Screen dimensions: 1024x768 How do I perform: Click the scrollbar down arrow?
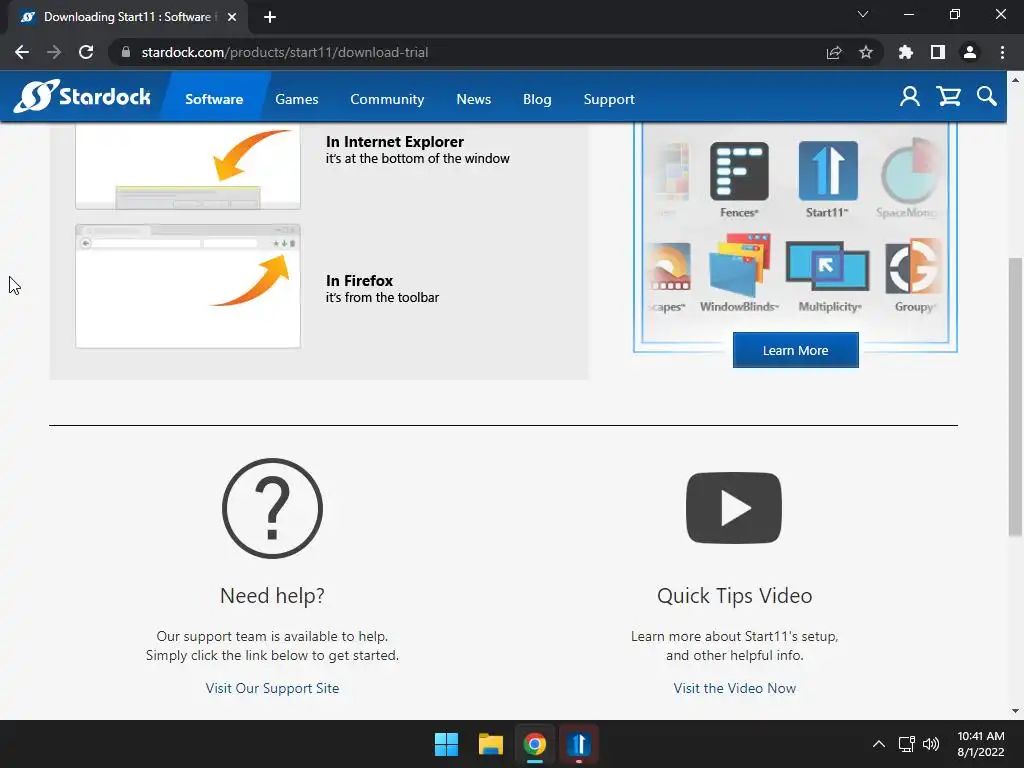[x=1015, y=711]
